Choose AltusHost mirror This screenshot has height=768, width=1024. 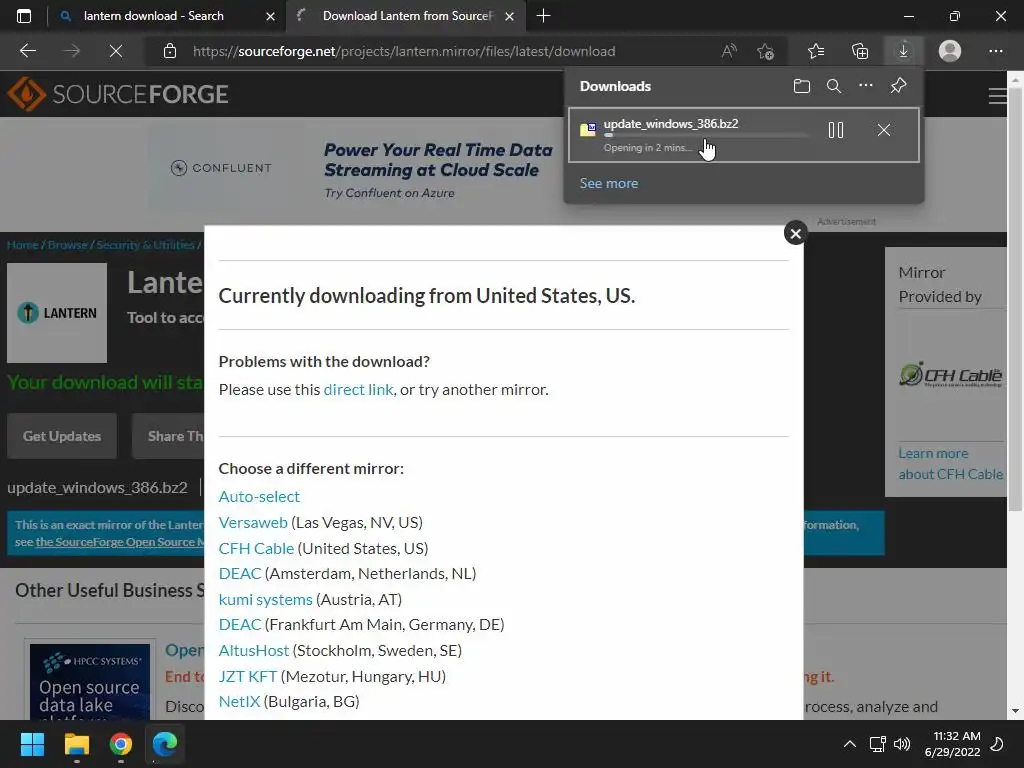(253, 650)
